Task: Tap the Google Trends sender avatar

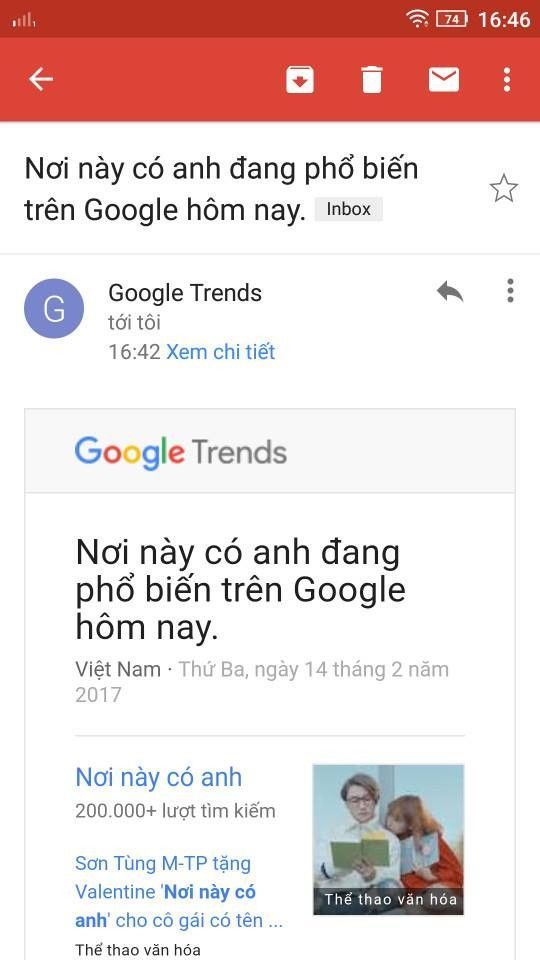Action: tap(54, 309)
